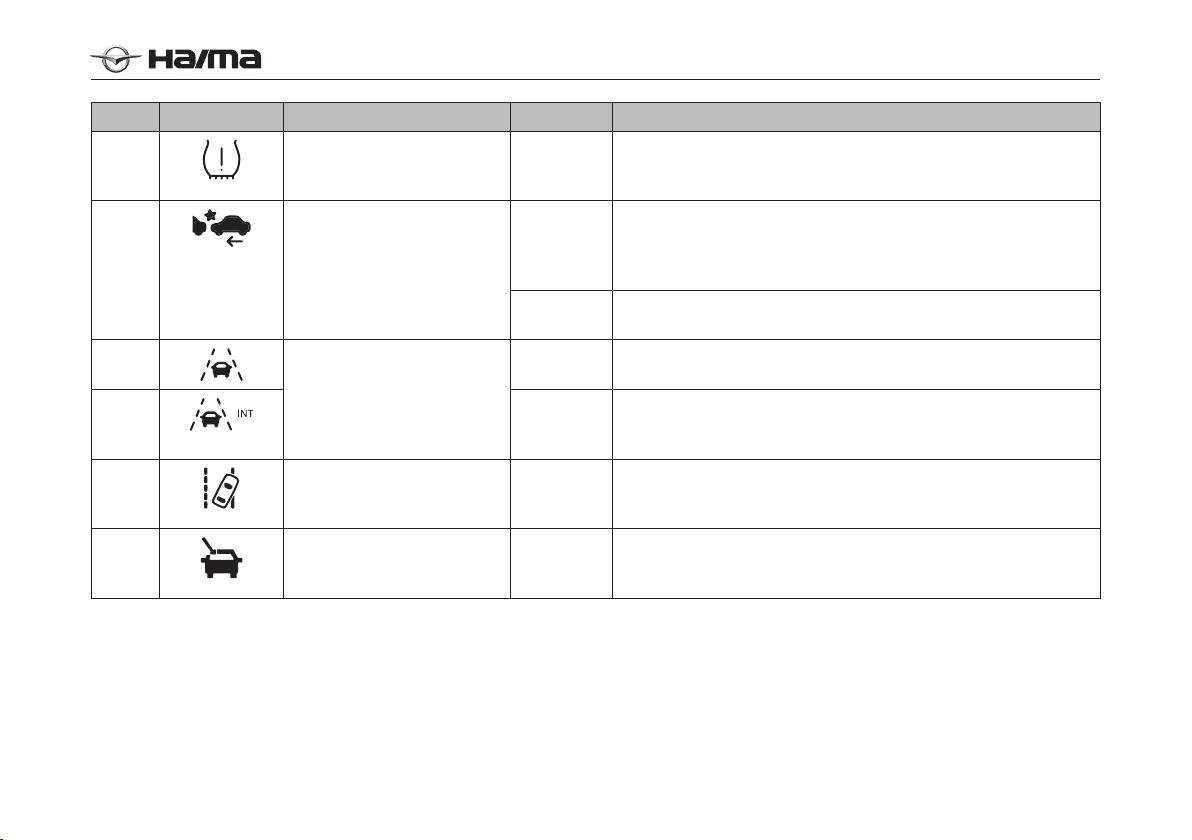Select the forward collision warning icon
Image resolution: width=1192 pixels, height=840 pixels.
click(x=221, y=227)
